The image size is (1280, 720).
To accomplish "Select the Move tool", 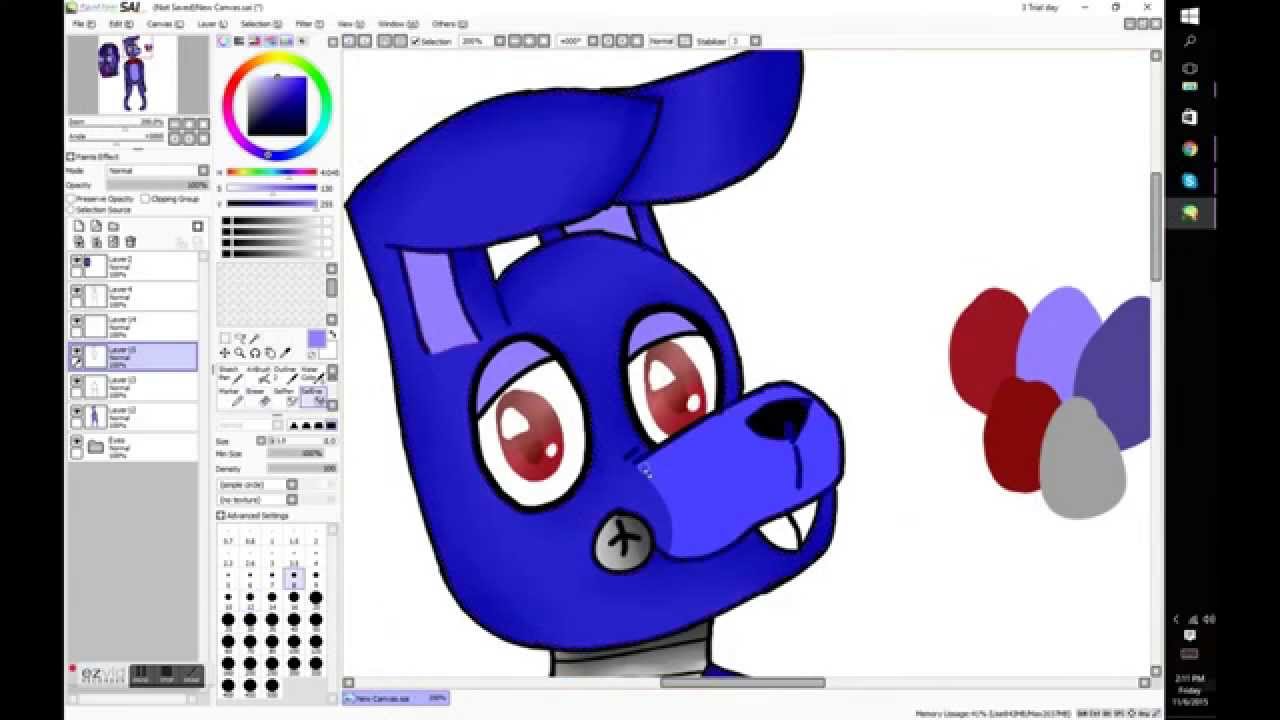I will pyautogui.click(x=225, y=353).
